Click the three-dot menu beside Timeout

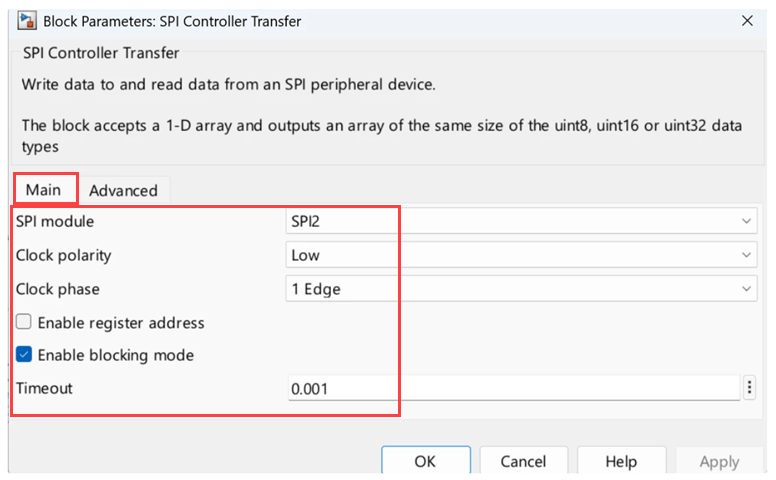(x=750, y=388)
